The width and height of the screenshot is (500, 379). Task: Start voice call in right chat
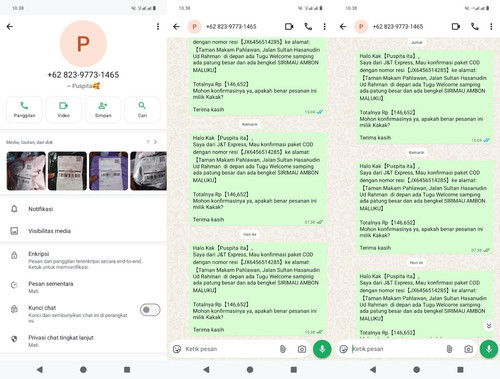475,27
